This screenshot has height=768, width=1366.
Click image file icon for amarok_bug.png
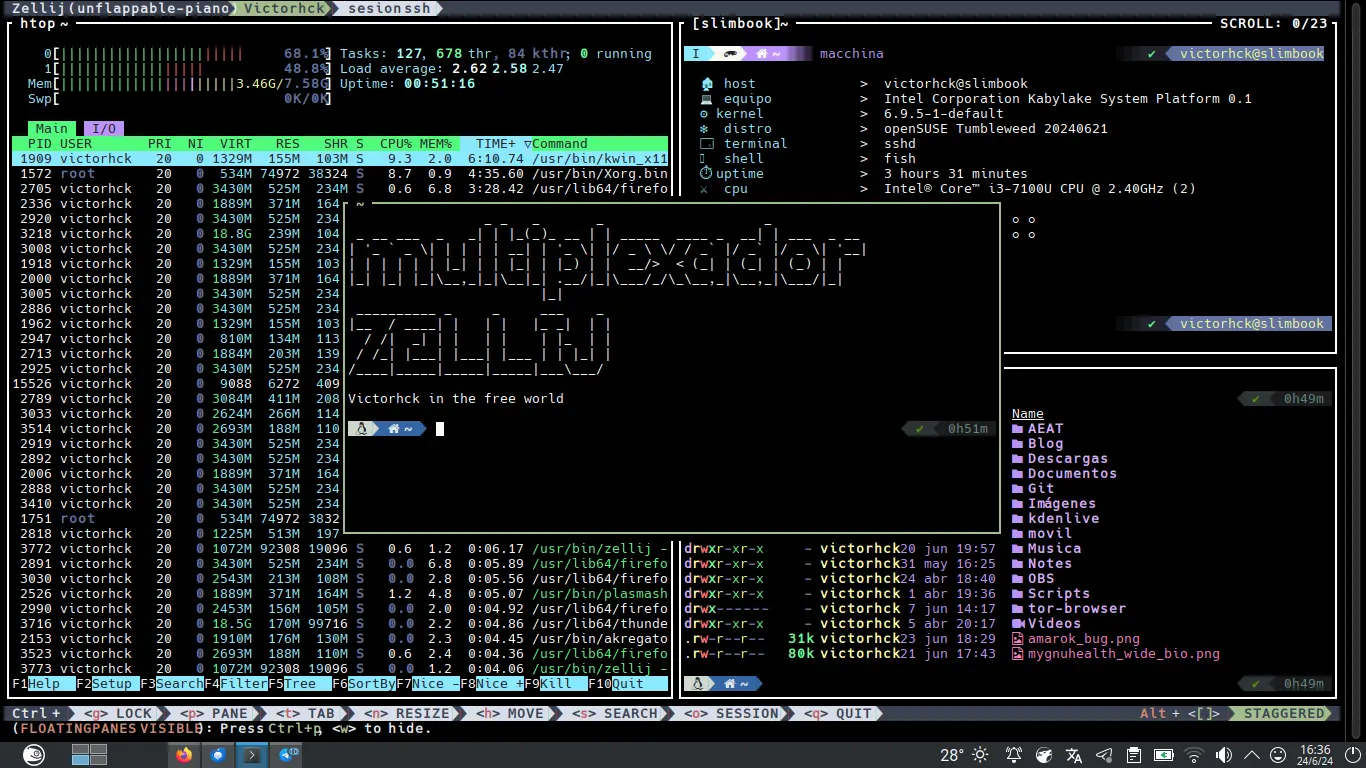coord(1017,638)
